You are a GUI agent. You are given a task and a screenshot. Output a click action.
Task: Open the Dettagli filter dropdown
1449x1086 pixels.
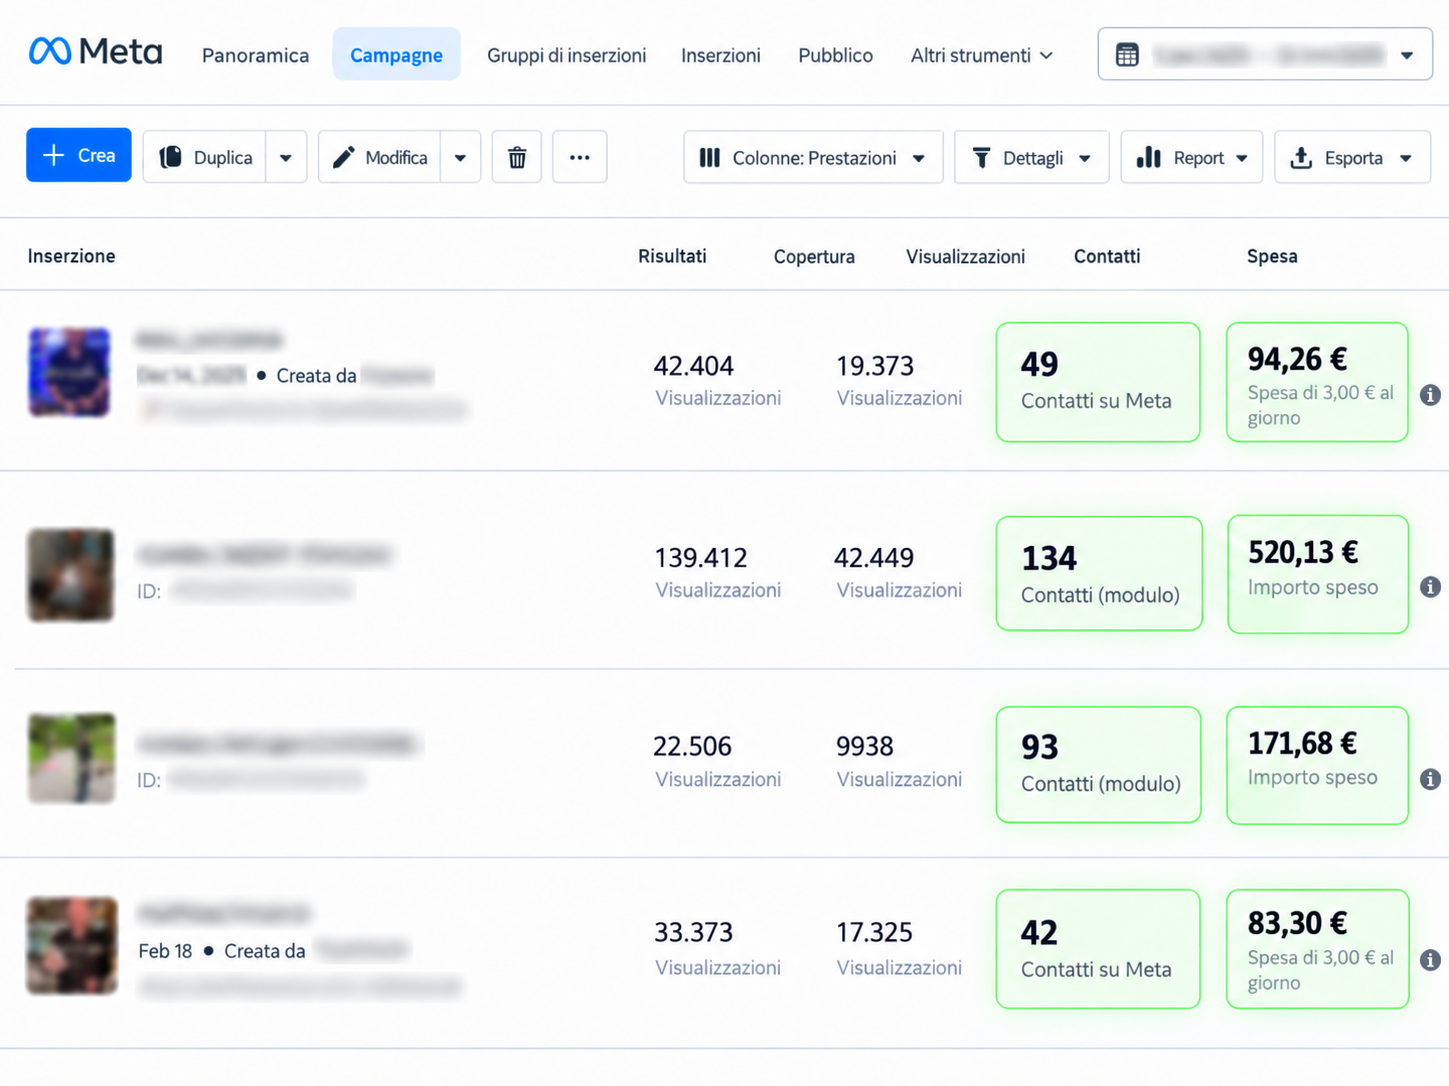point(1031,157)
